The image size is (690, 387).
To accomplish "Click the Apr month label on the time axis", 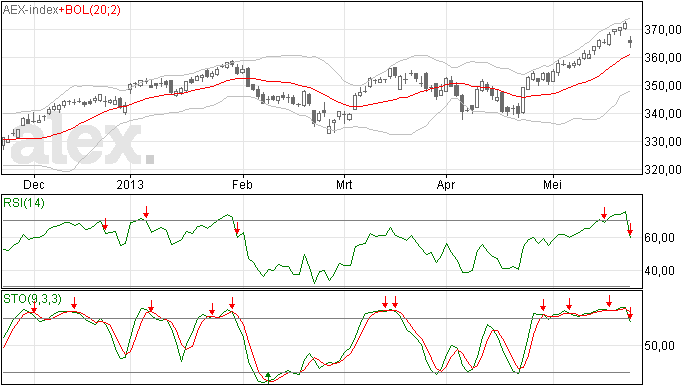I will (x=446, y=184).
